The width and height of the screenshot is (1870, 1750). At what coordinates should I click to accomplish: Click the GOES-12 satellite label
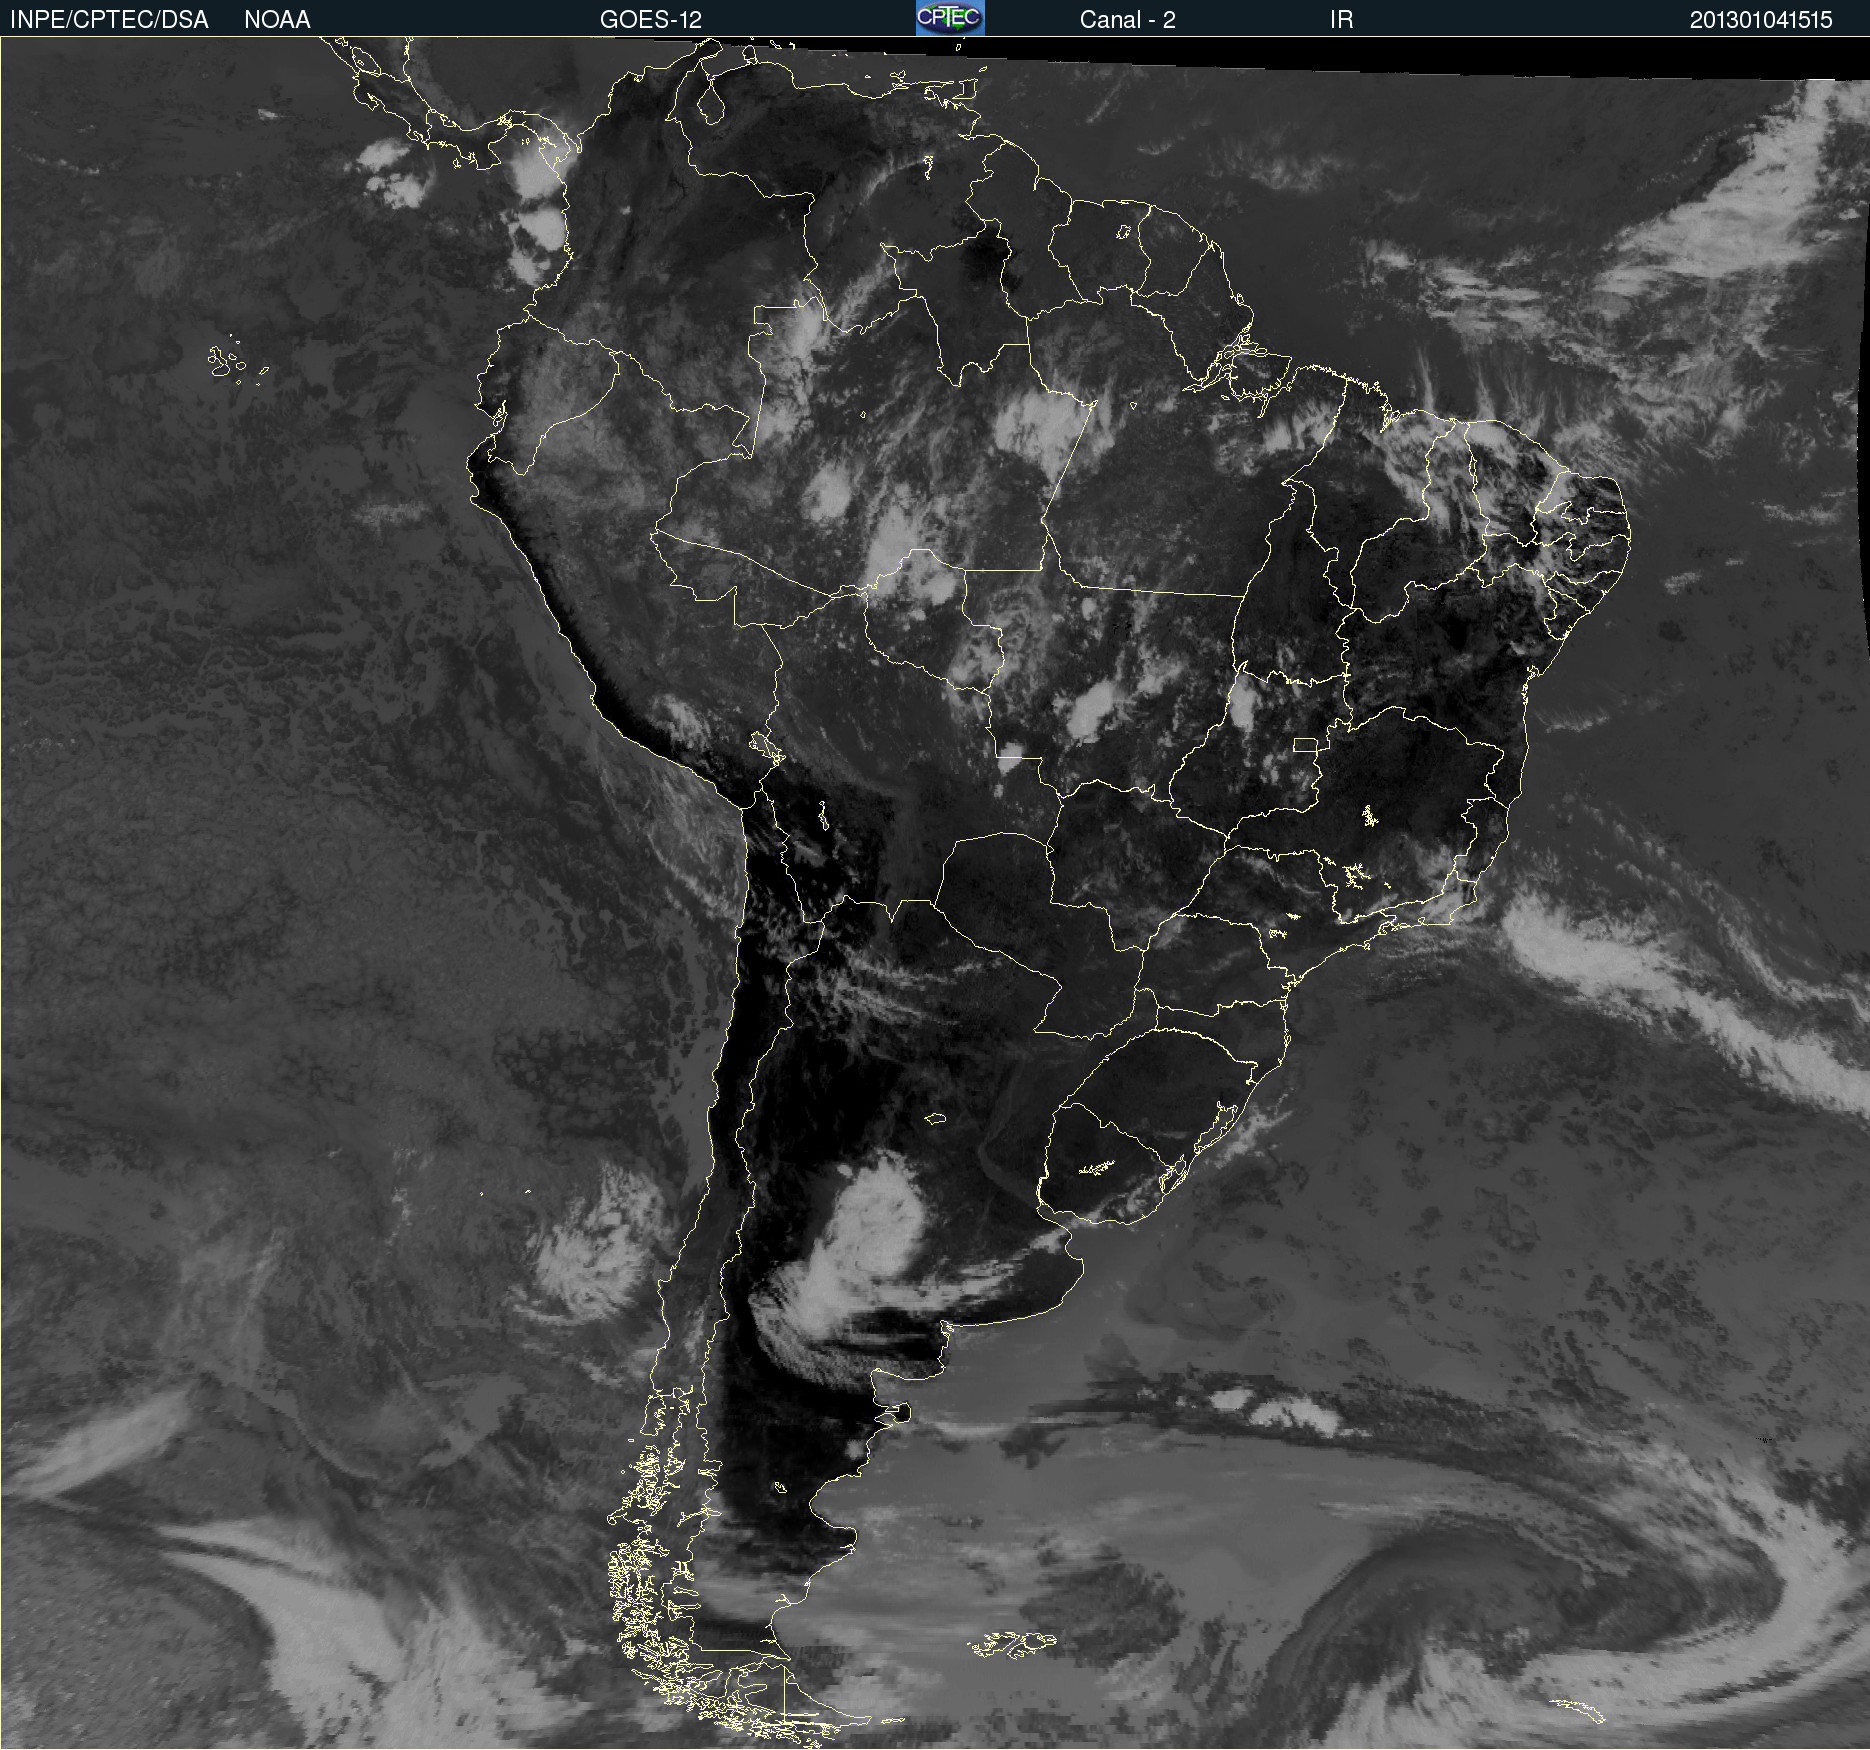tap(651, 20)
